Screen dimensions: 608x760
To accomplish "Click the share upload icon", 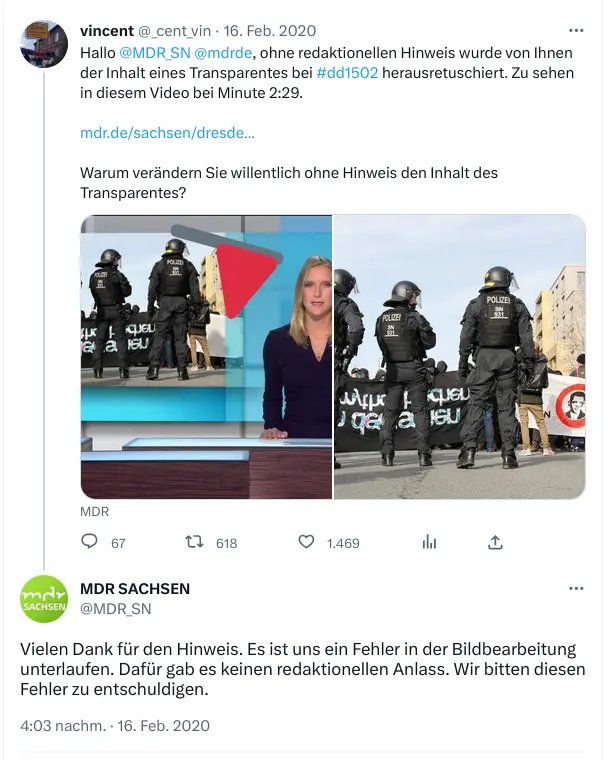I will [x=495, y=542].
